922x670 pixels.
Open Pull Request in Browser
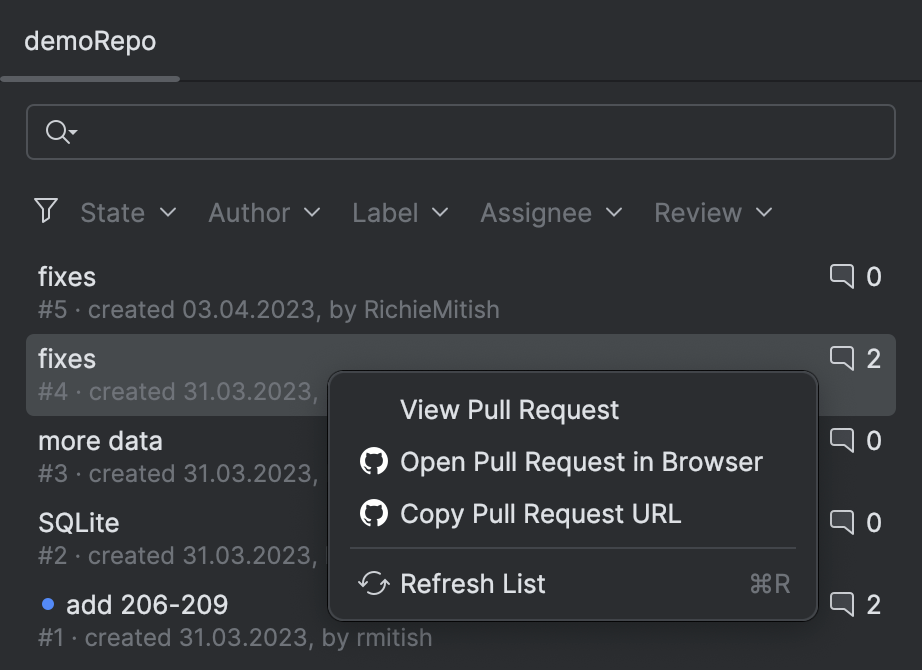(x=580, y=461)
